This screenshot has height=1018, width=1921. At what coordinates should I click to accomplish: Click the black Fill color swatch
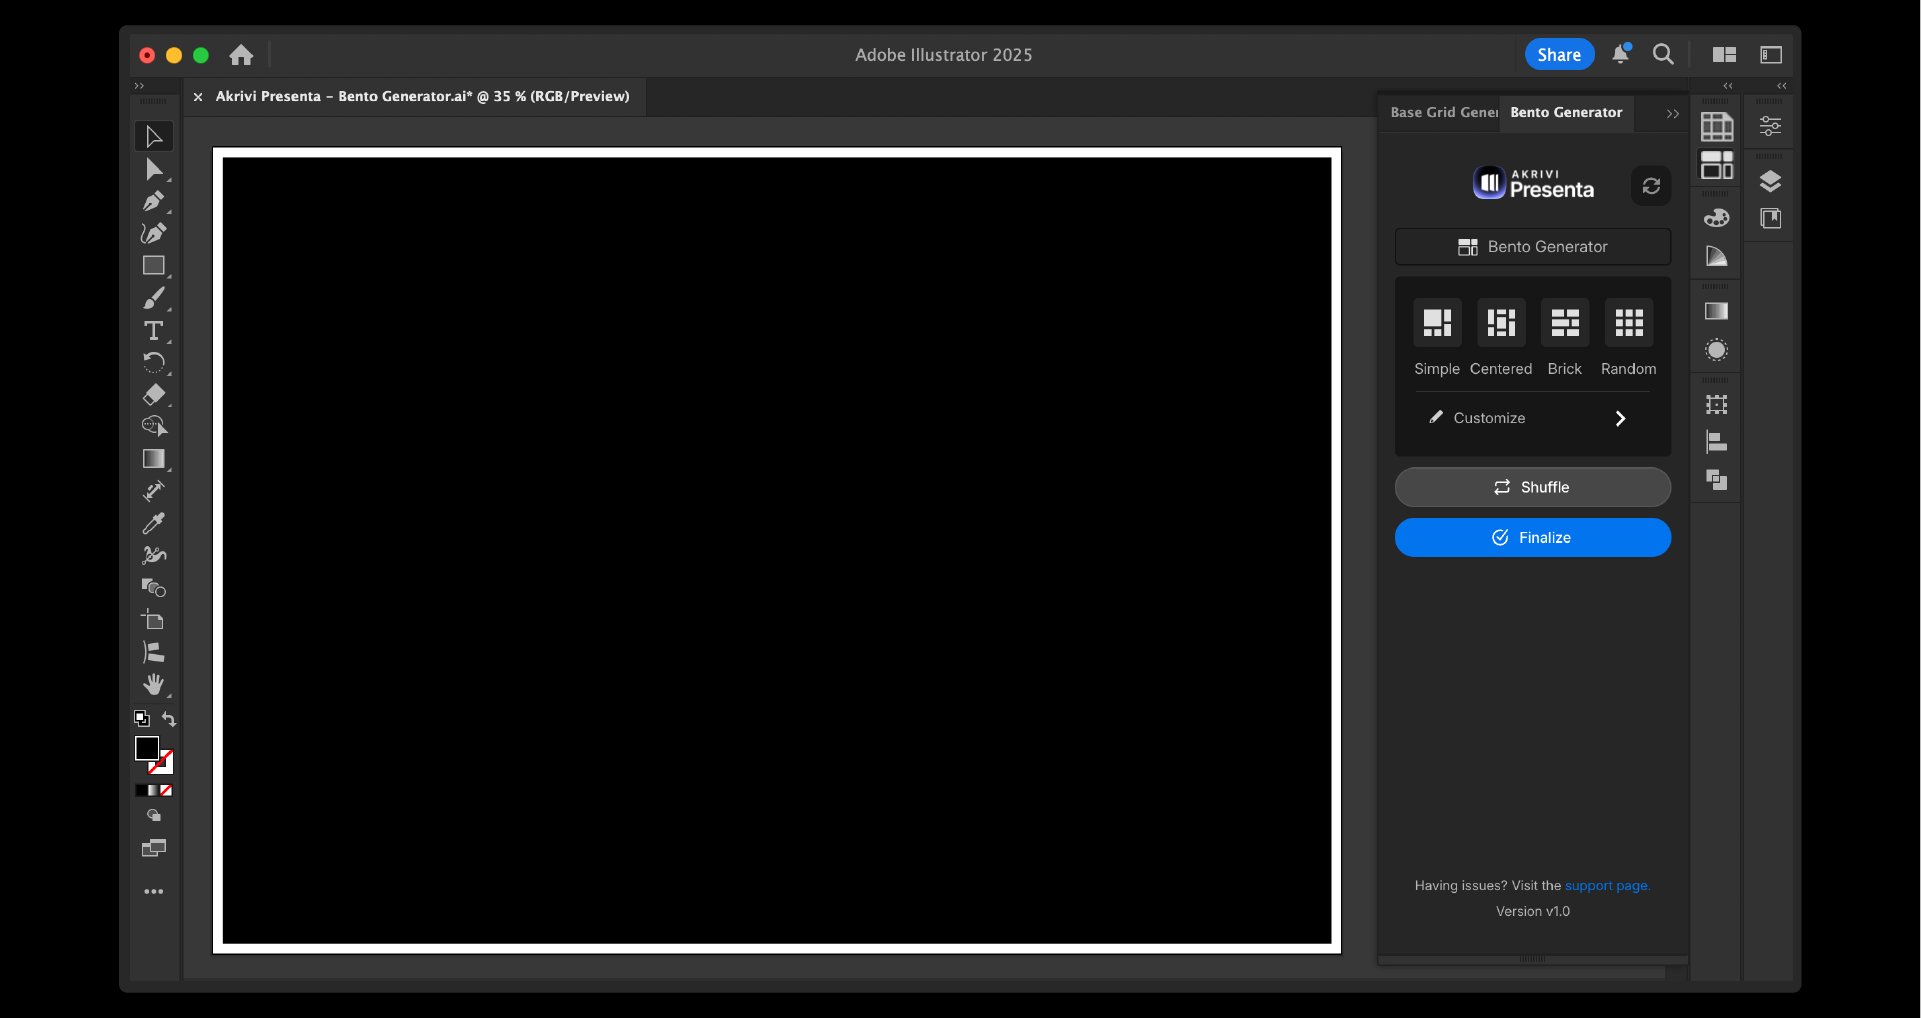pyautogui.click(x=146, y=748)
